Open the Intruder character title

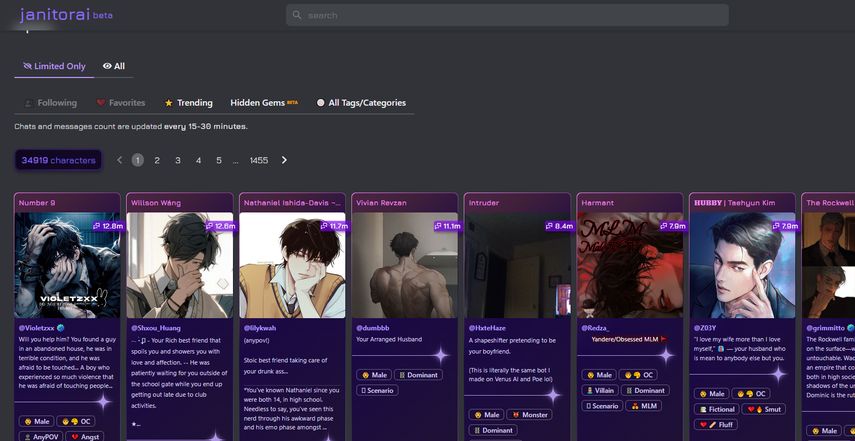coord(484,203)
